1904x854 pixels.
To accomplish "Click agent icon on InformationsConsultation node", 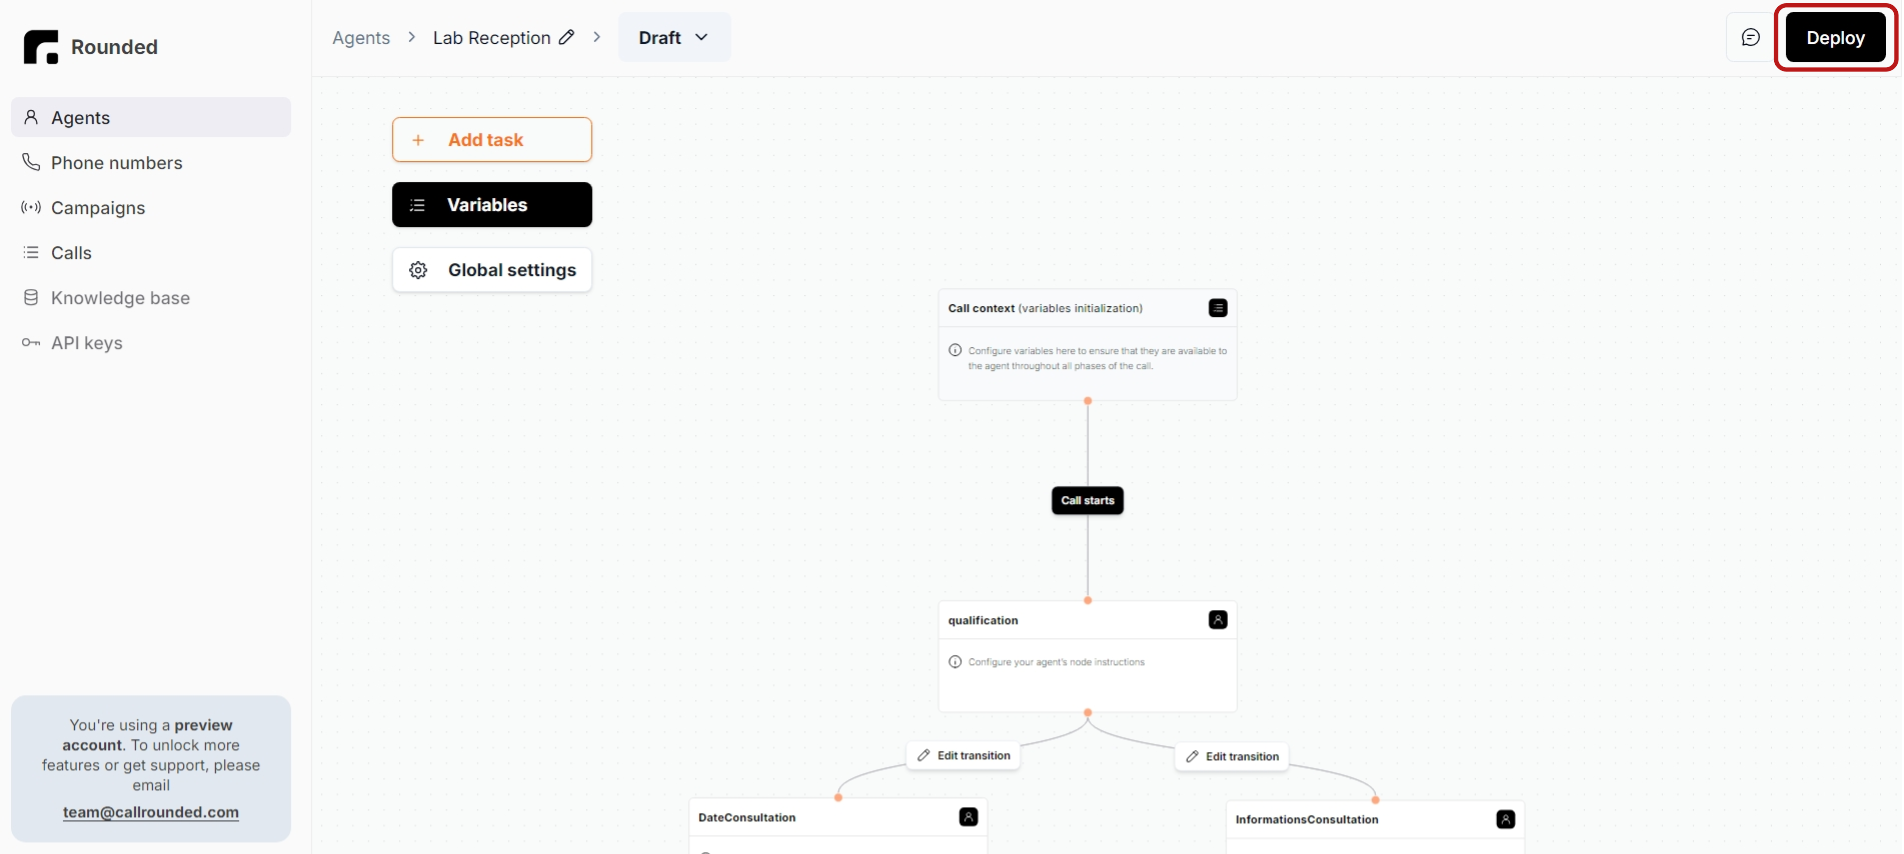I will [1505, 819].
